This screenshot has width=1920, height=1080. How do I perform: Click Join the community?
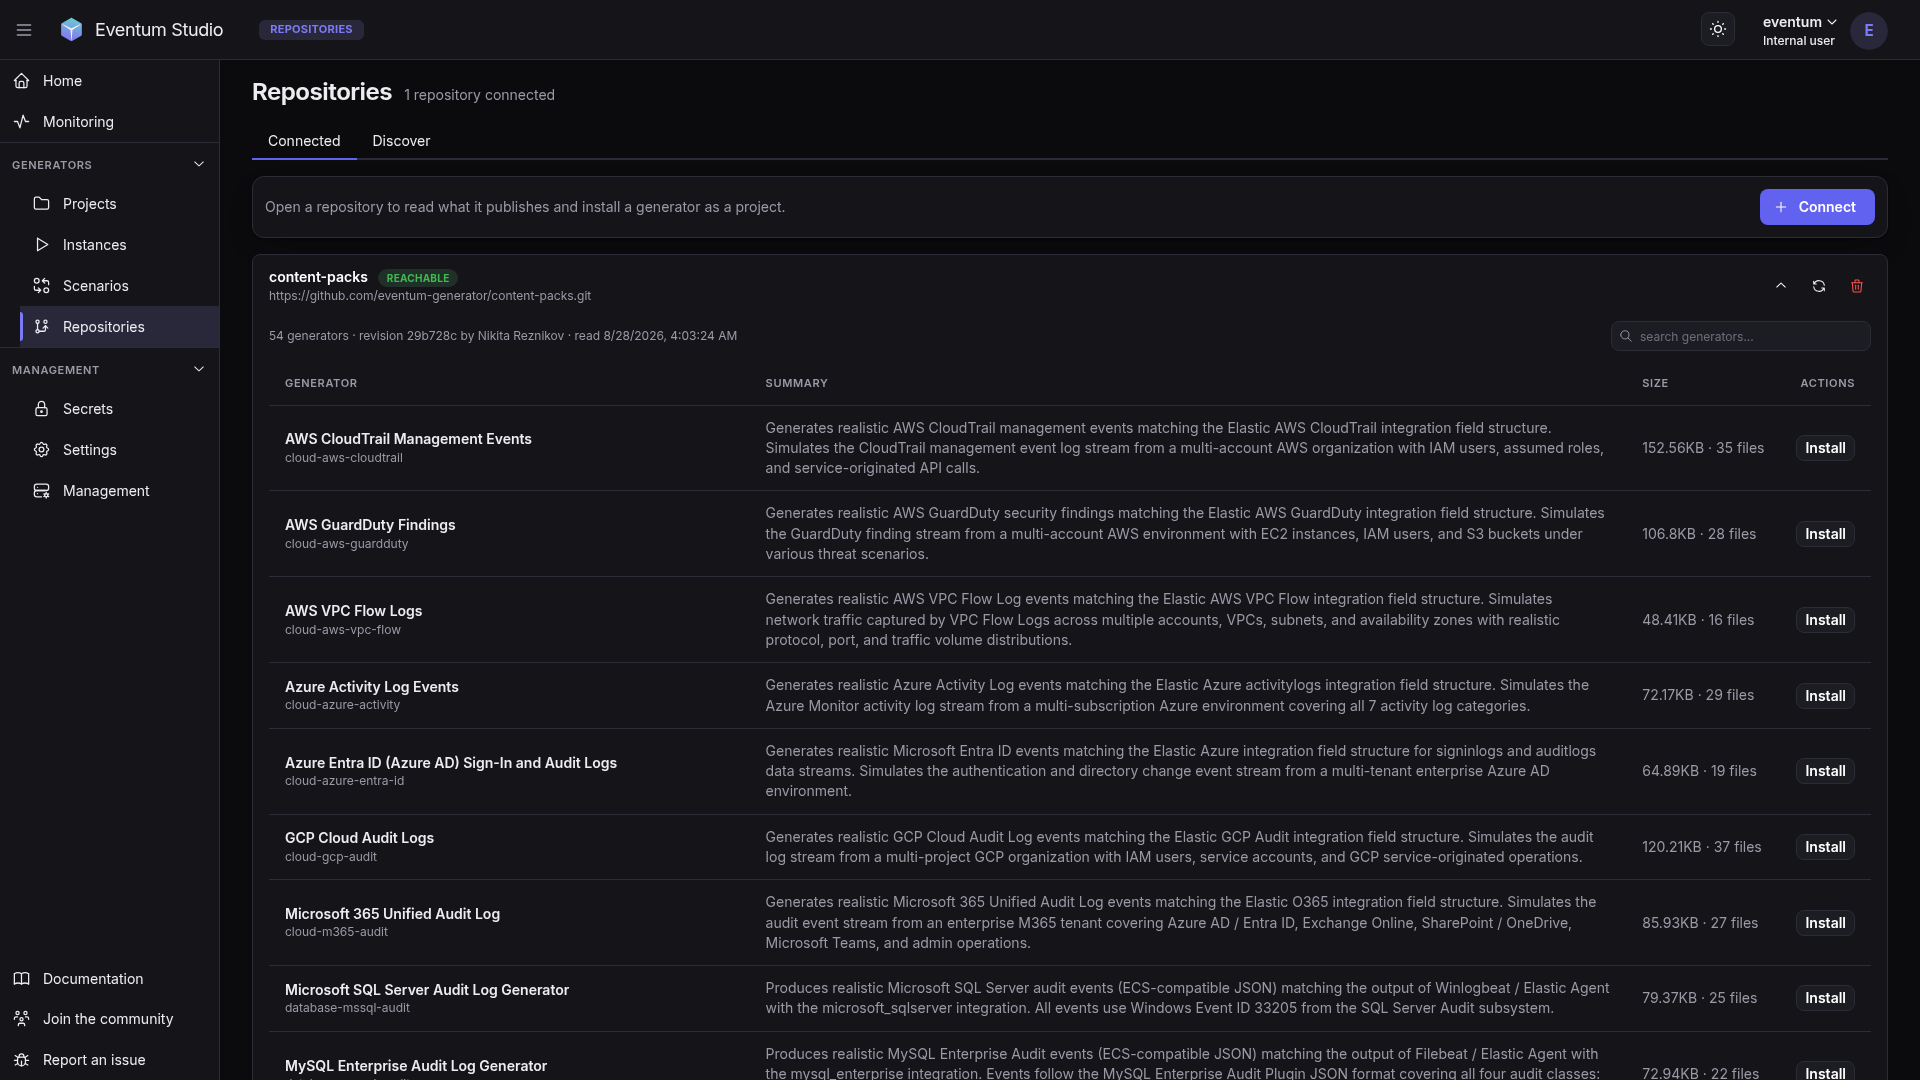(x=109, y=1019)
